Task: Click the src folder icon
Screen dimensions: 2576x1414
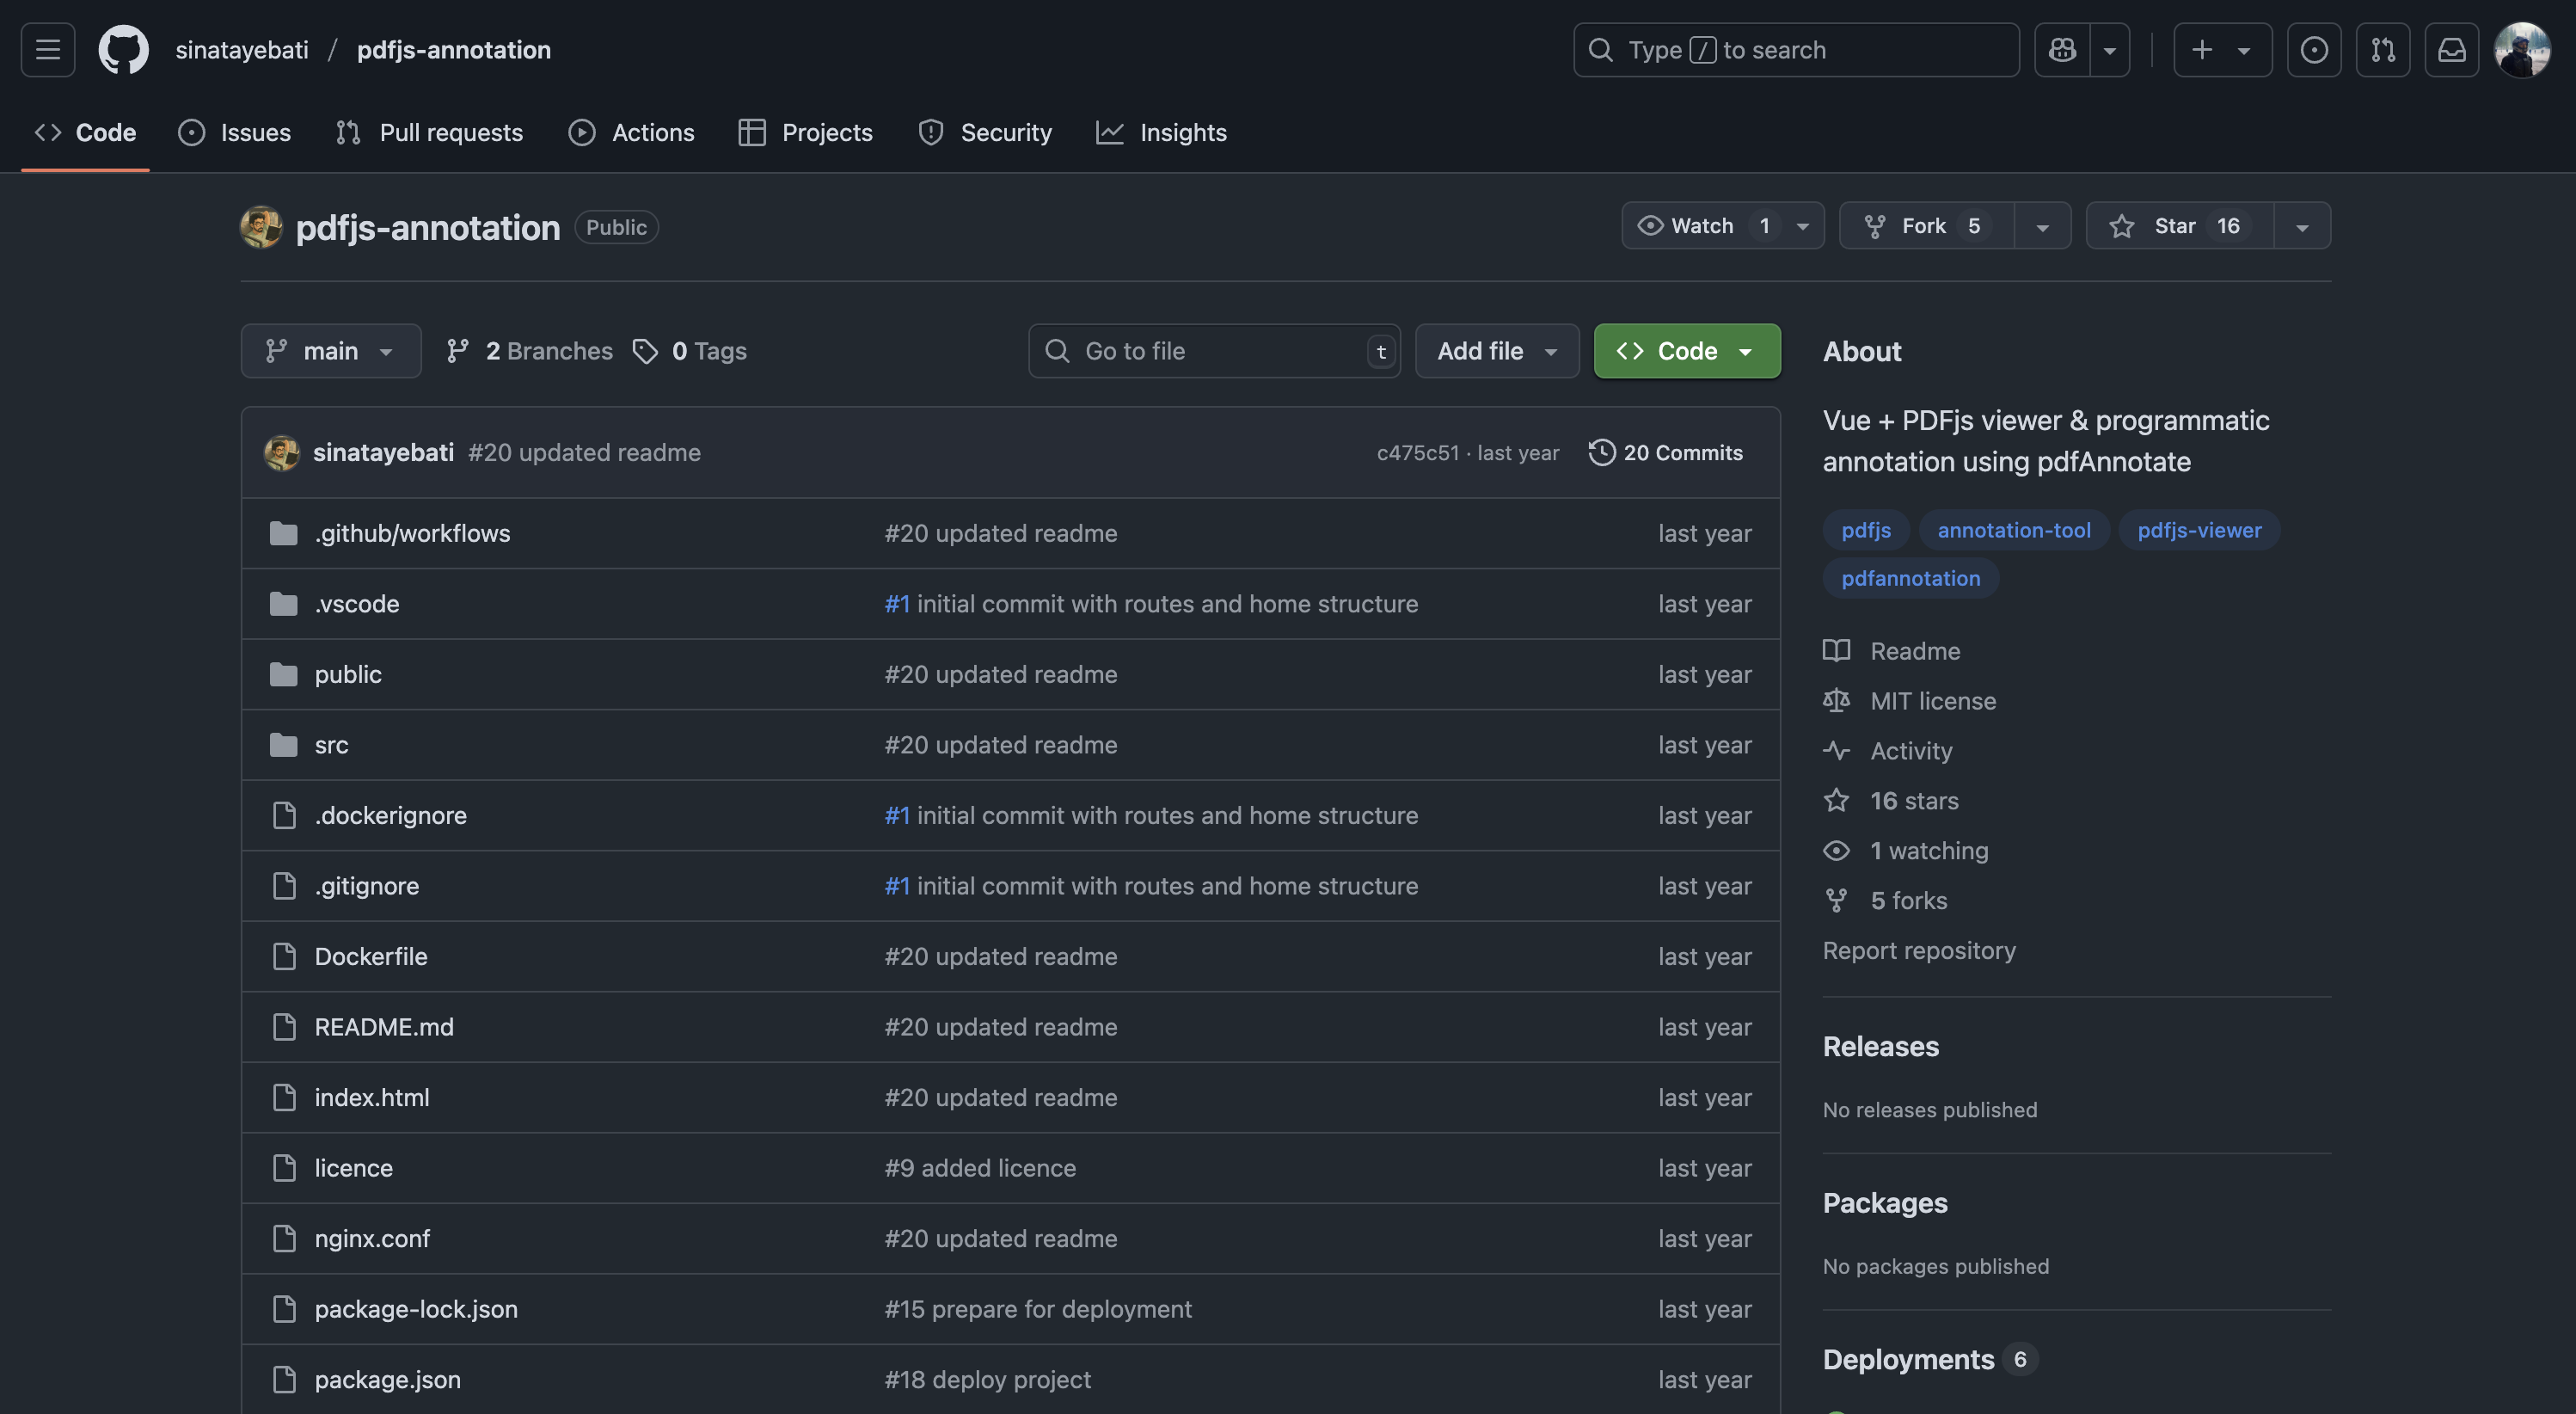Action: point(284,745)
